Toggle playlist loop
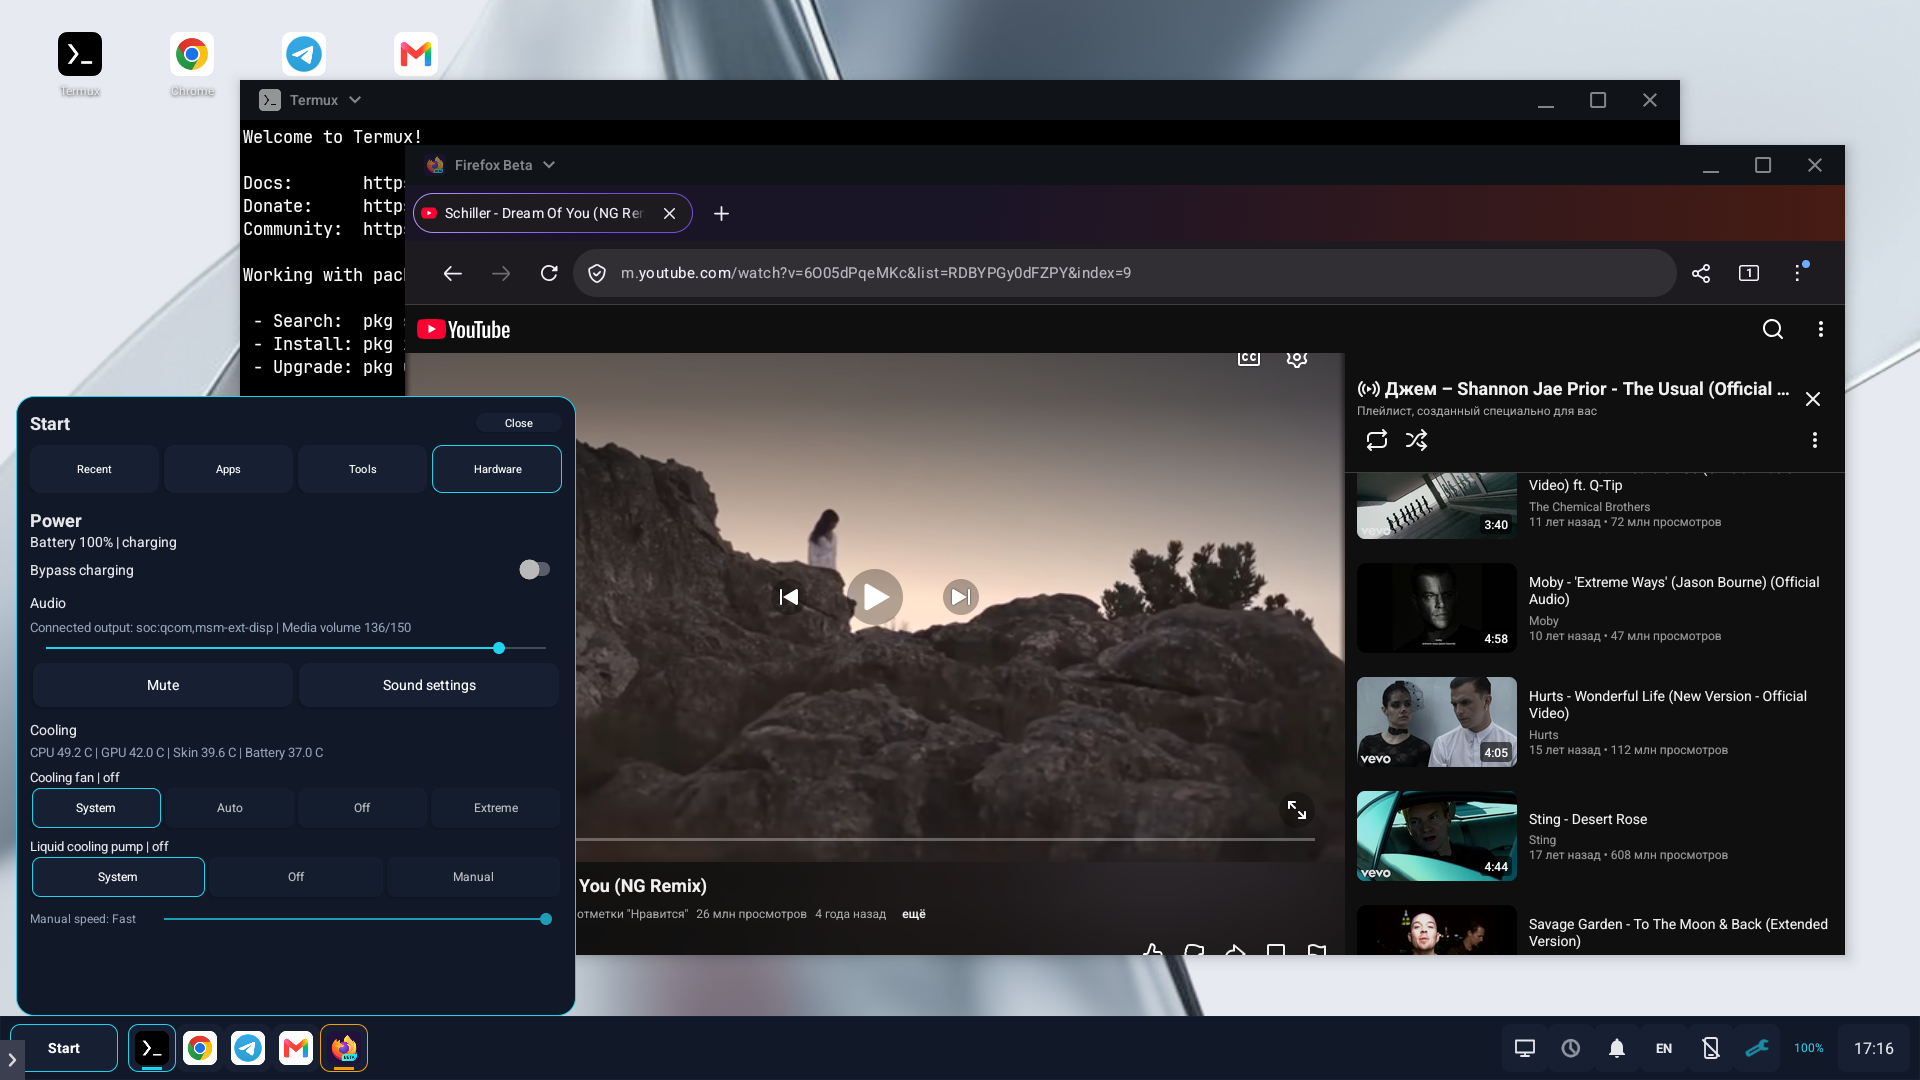1920x1080 pixels. click(x=1377, y=440)
